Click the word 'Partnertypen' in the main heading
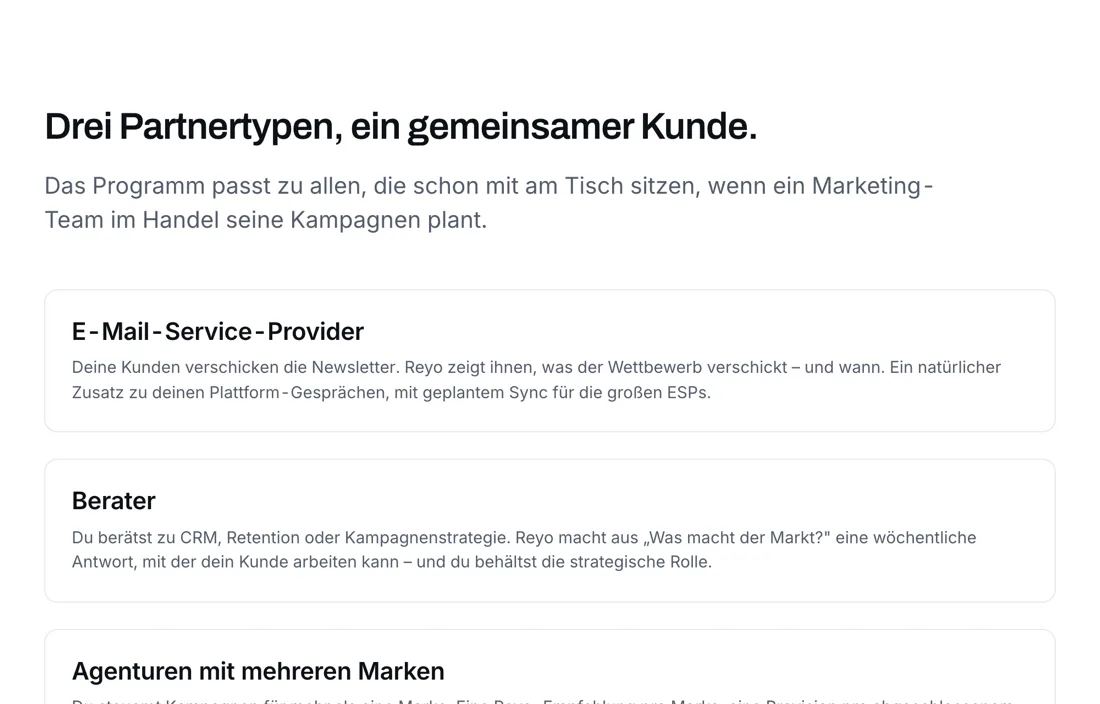 pos(230,127)
